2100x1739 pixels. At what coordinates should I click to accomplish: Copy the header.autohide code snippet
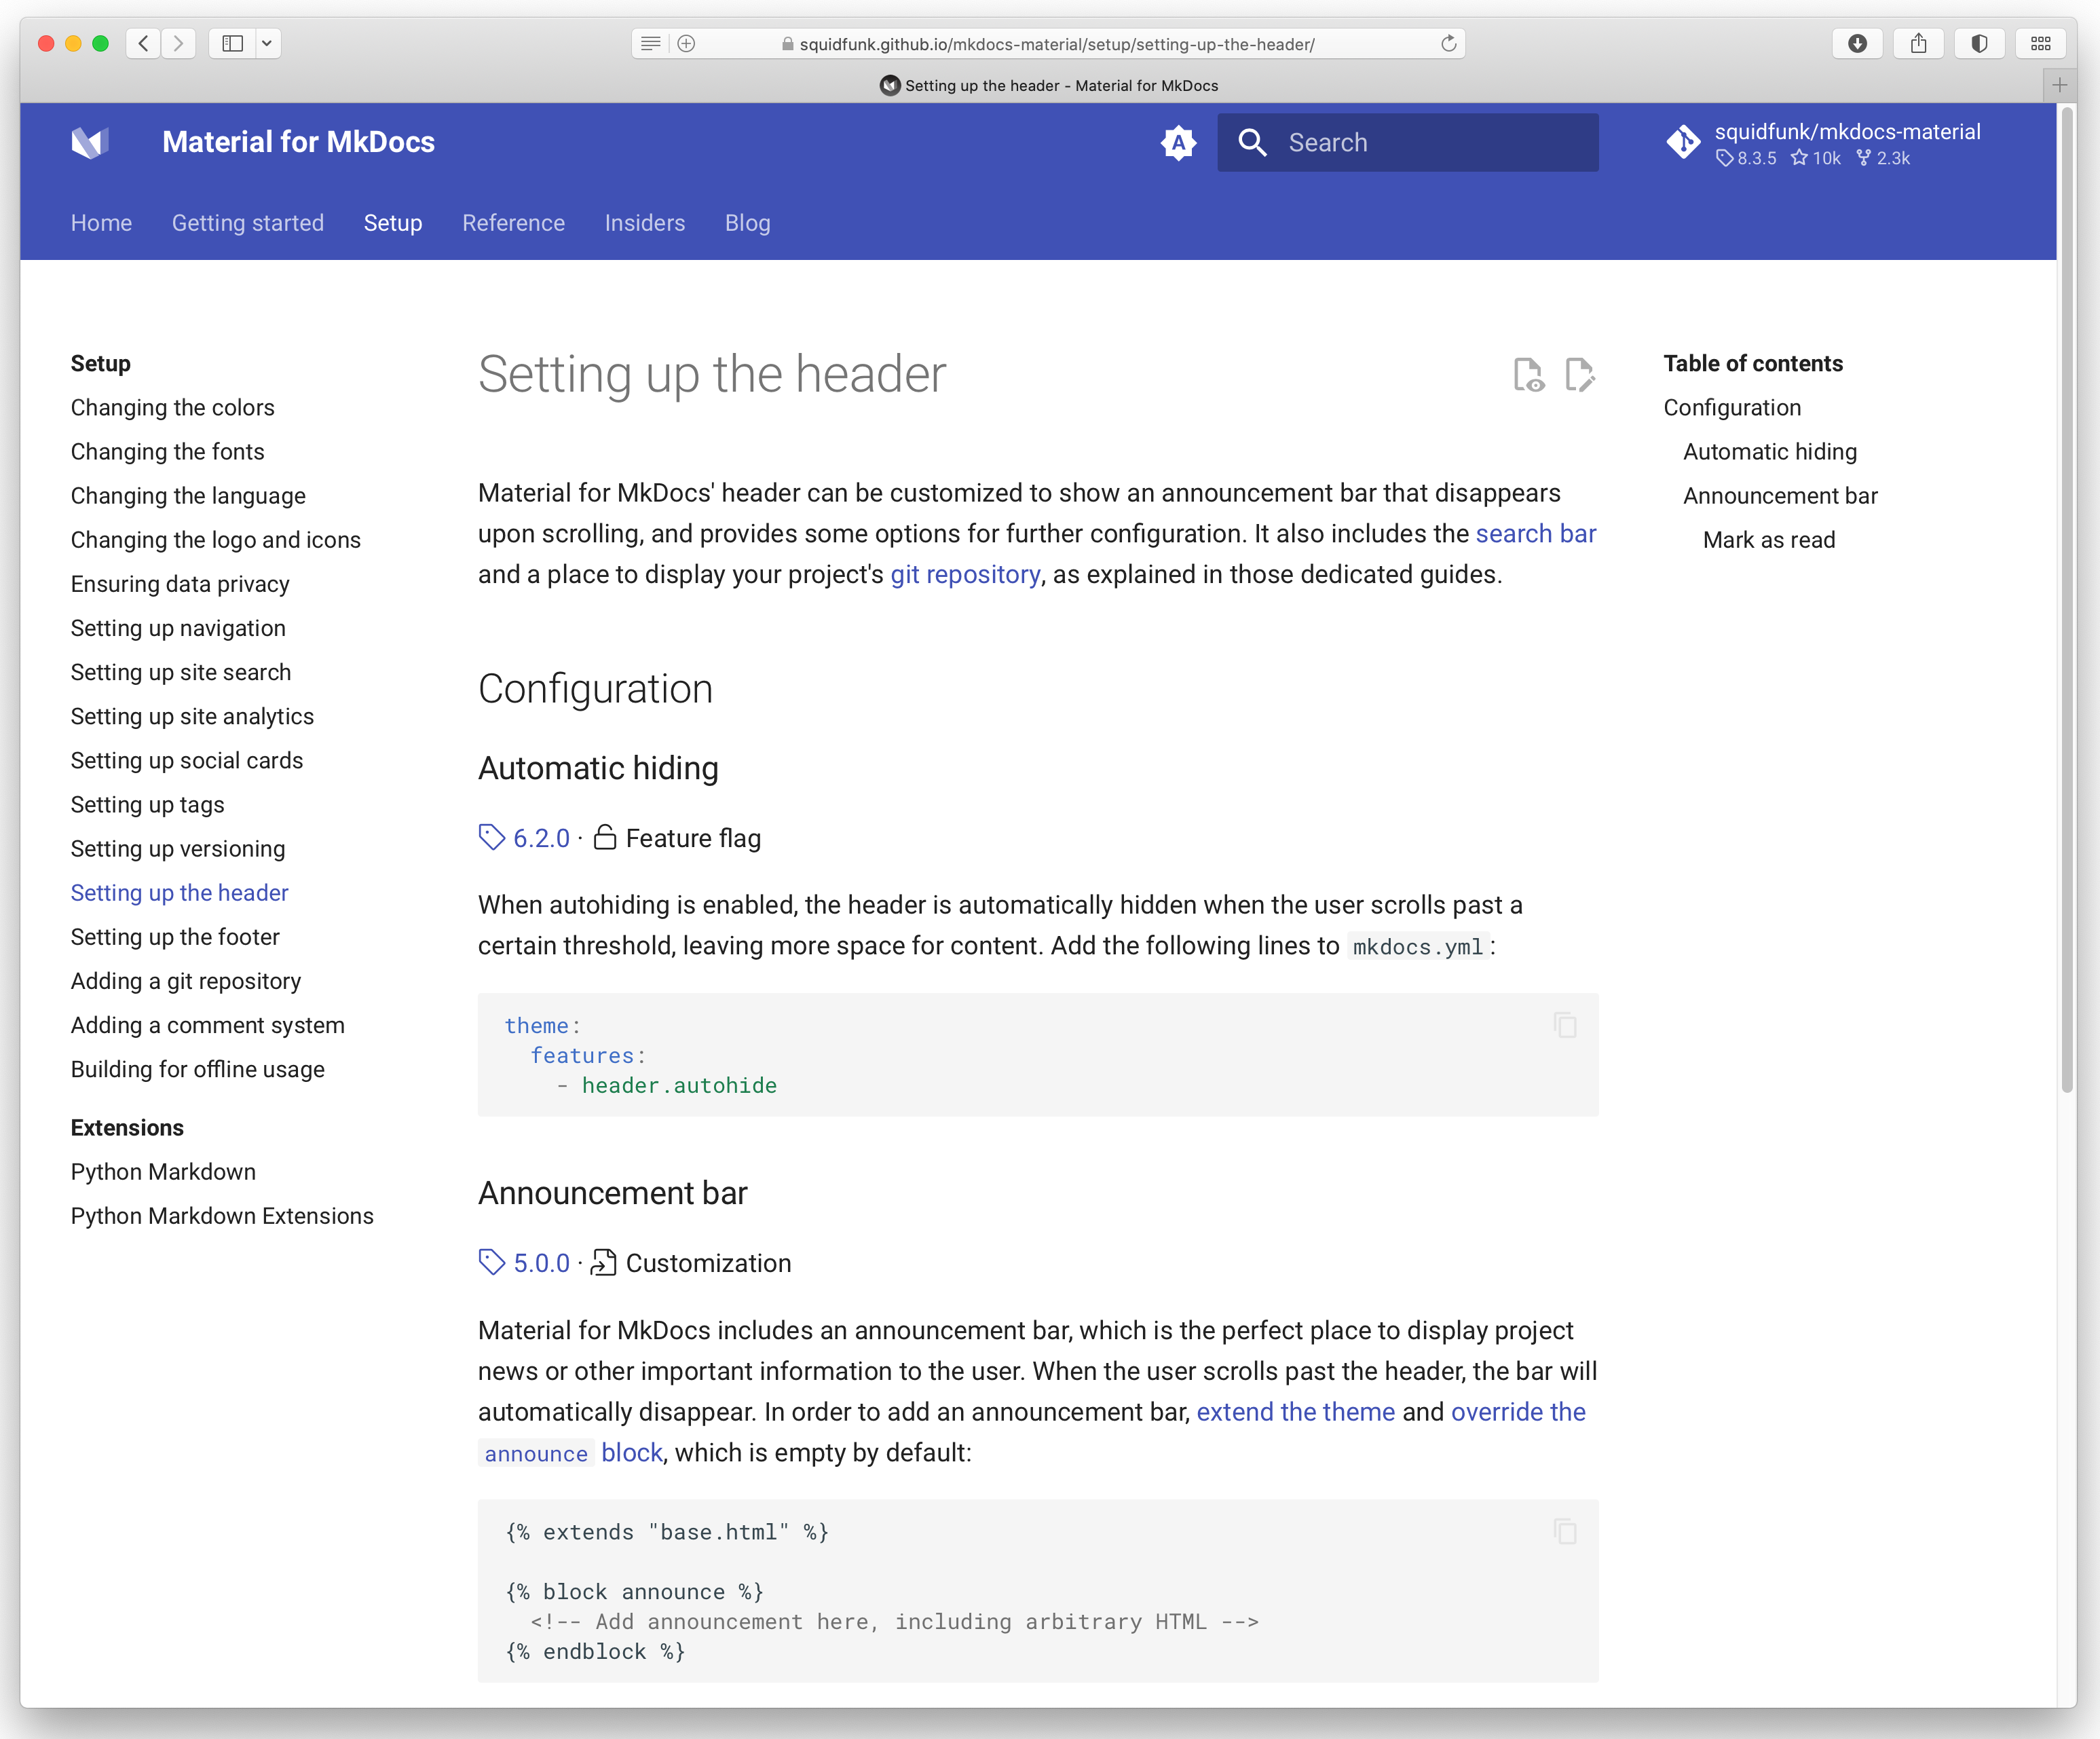tap(1564, 1025)
